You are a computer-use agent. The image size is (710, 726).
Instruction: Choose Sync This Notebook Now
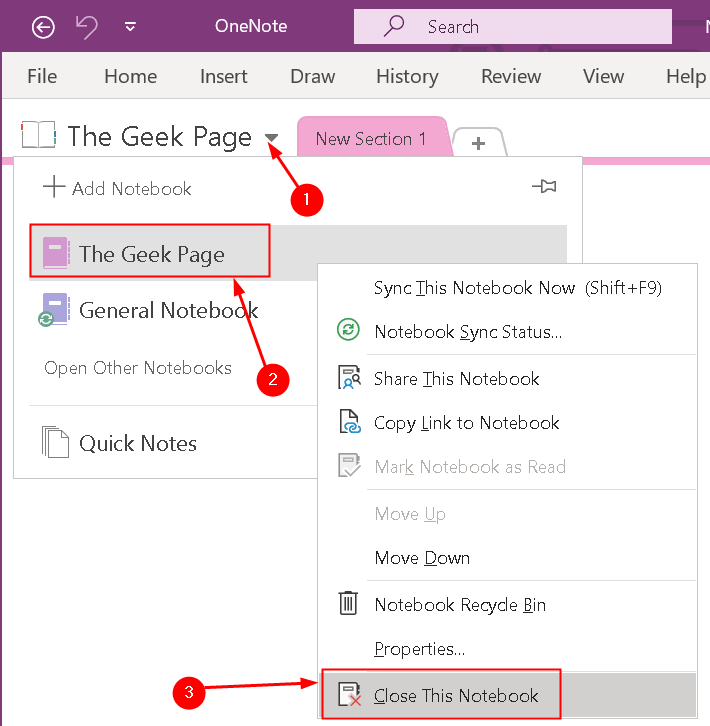(x=508, y=288)
